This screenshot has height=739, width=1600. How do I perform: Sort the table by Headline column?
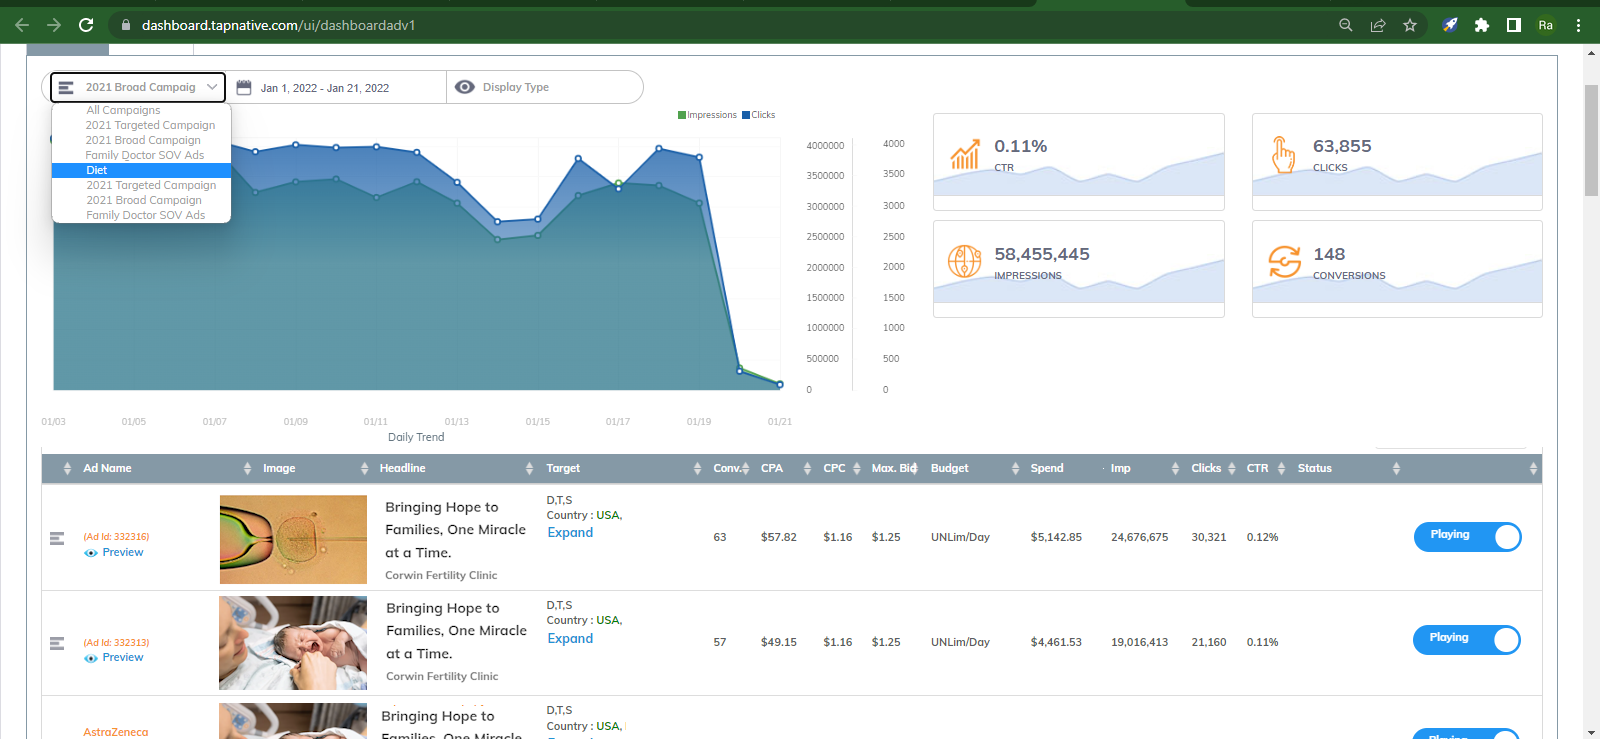529,468
